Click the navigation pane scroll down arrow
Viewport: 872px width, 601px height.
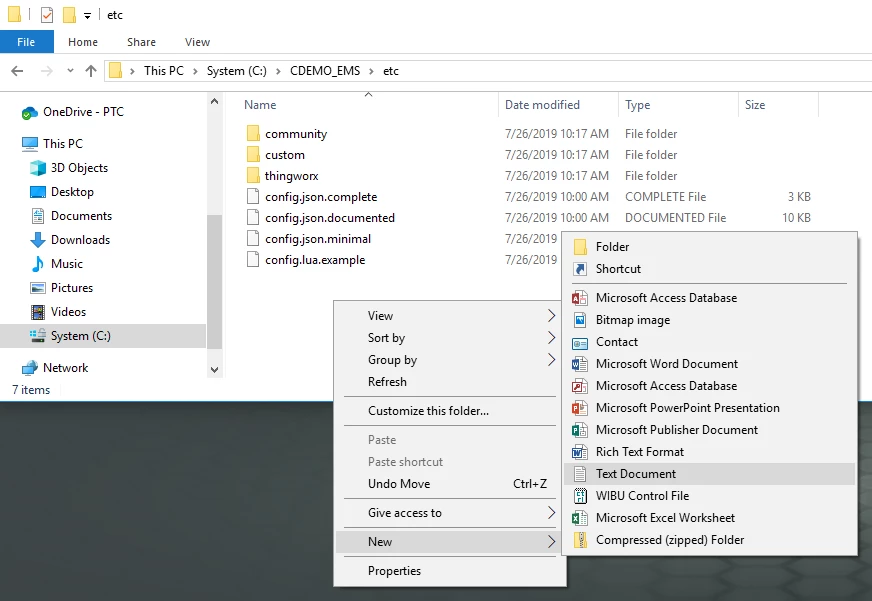(x=215, y=370)
